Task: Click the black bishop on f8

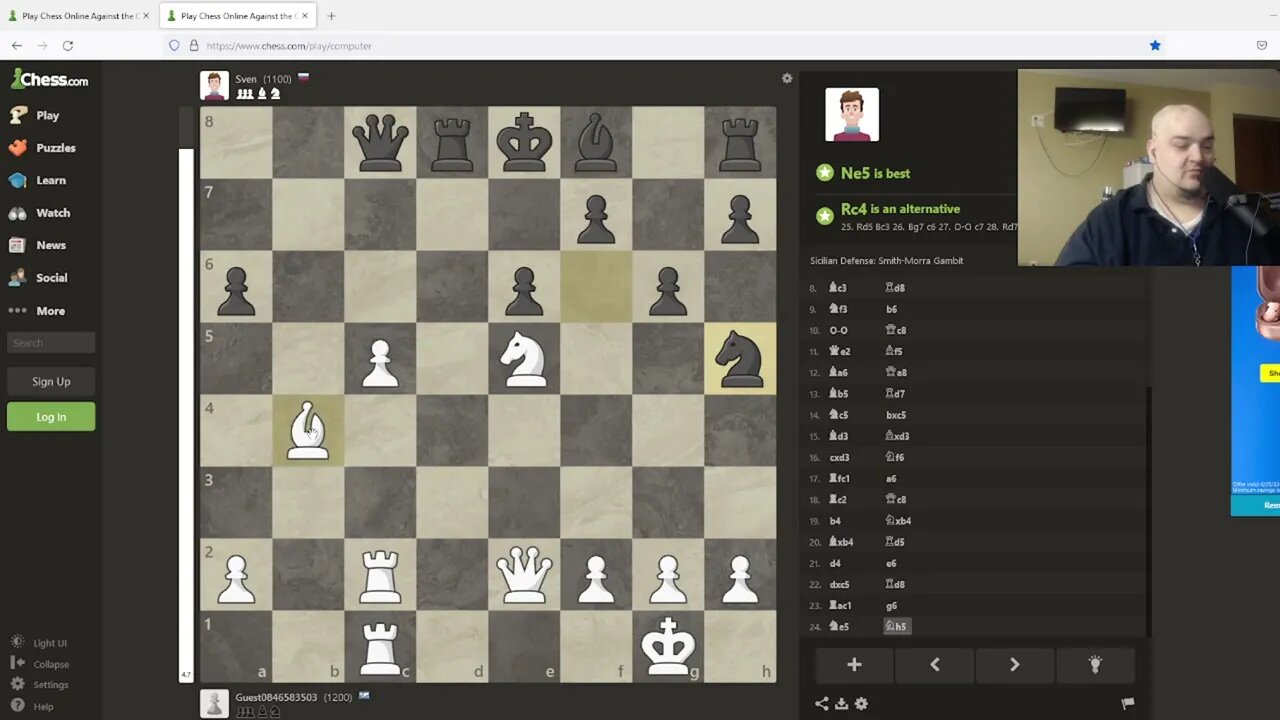Action: [596, 143]
